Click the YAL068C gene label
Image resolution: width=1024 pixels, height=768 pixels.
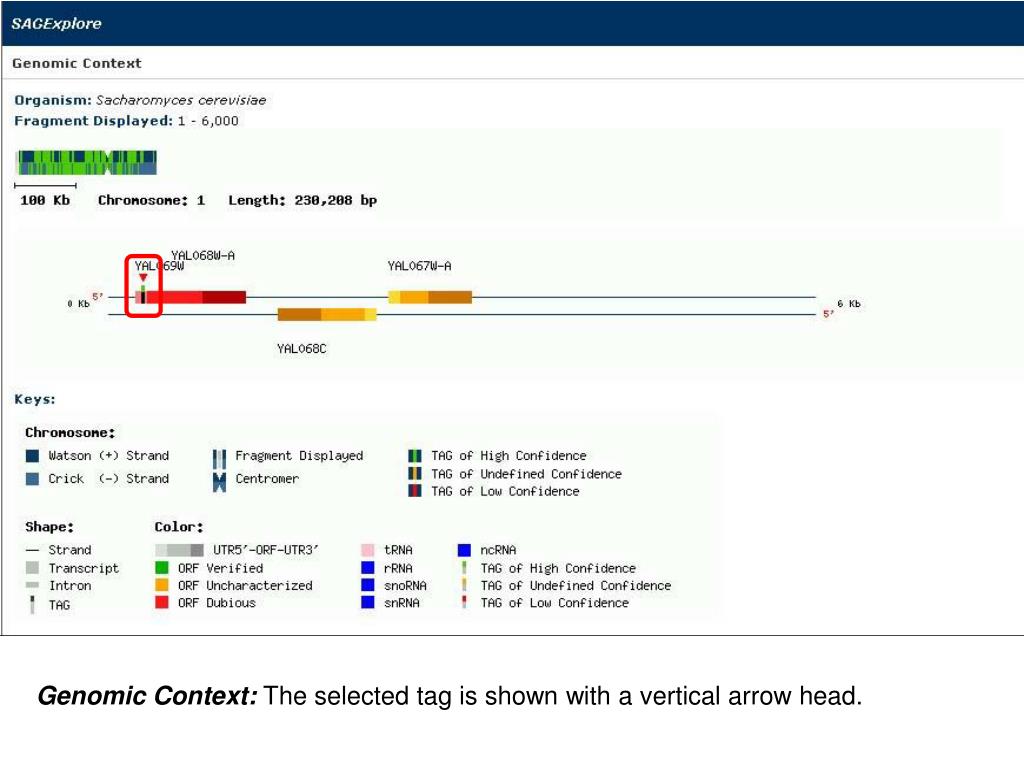[302, 349]
